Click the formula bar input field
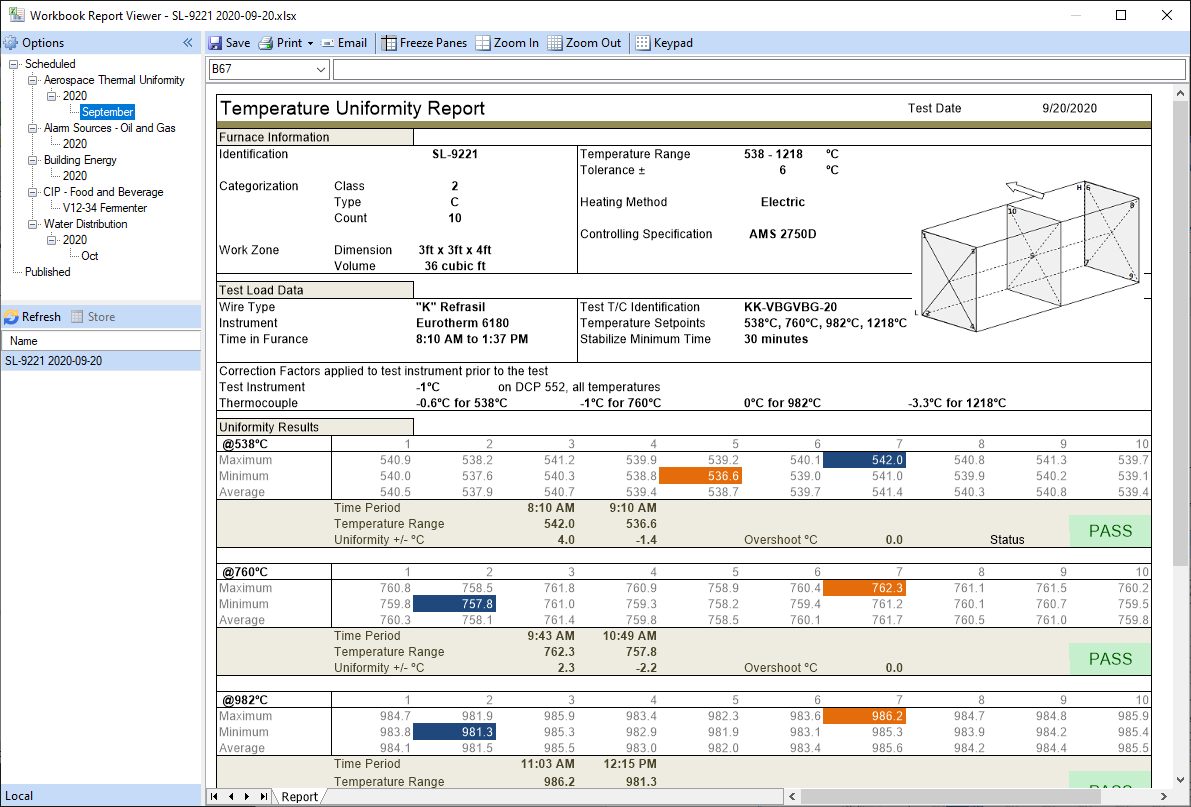The image size is (1191, 807). [759, 69]
